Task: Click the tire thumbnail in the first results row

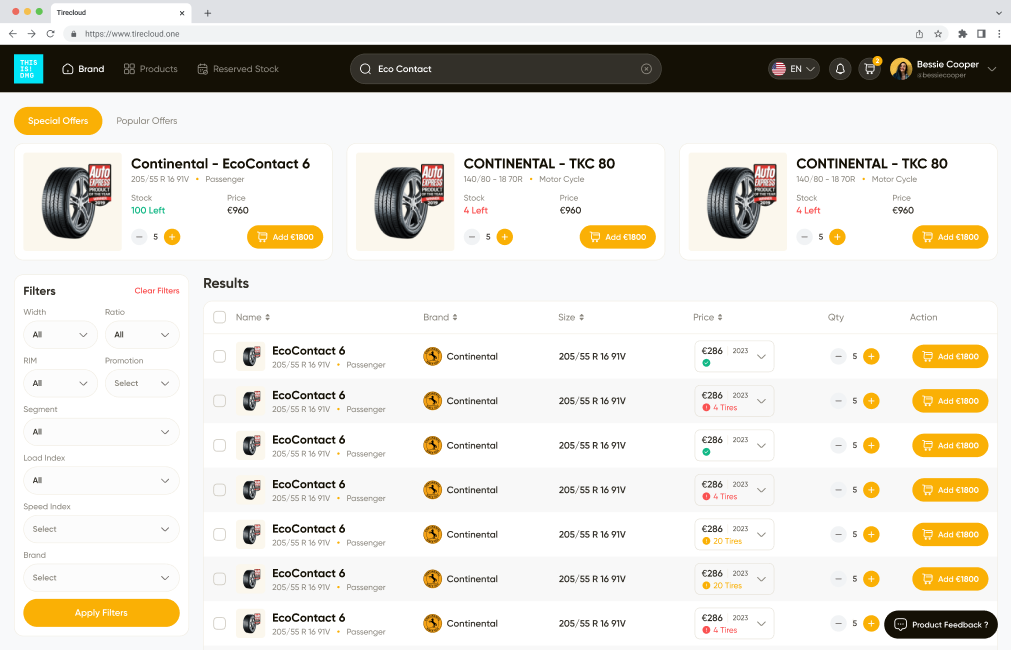Action: pos(250,356)
